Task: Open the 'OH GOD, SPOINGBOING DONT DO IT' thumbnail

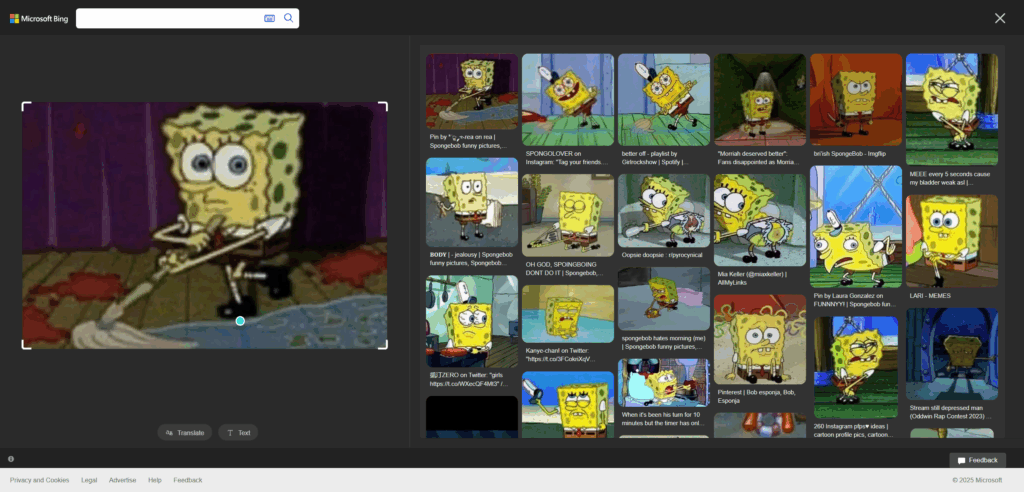Action: (568, 215)
